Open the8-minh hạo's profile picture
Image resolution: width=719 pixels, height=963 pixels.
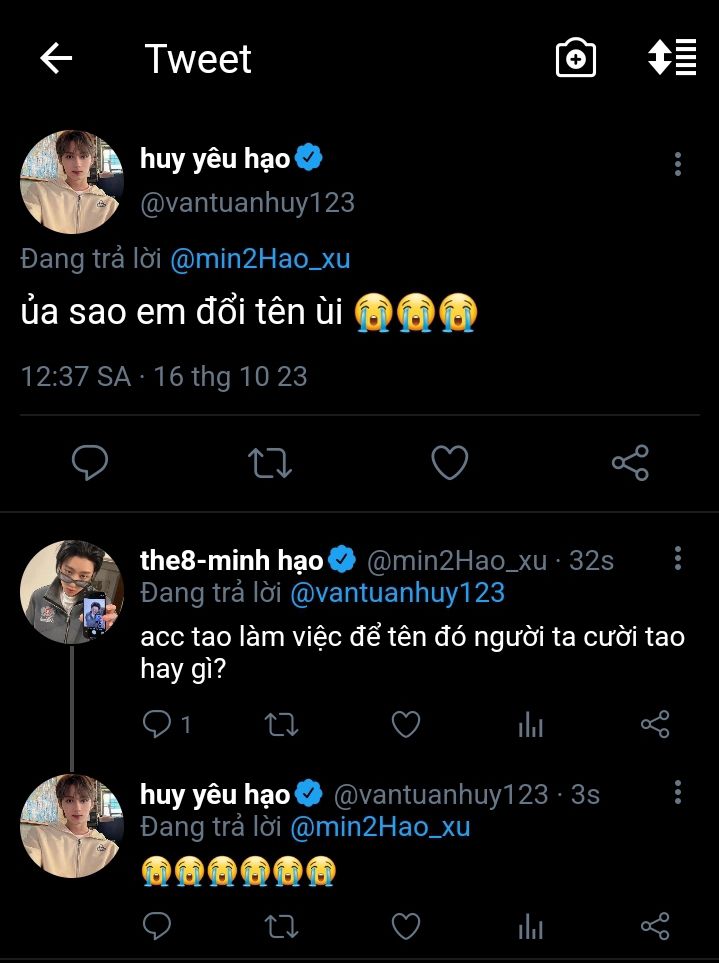click(70, 591)
